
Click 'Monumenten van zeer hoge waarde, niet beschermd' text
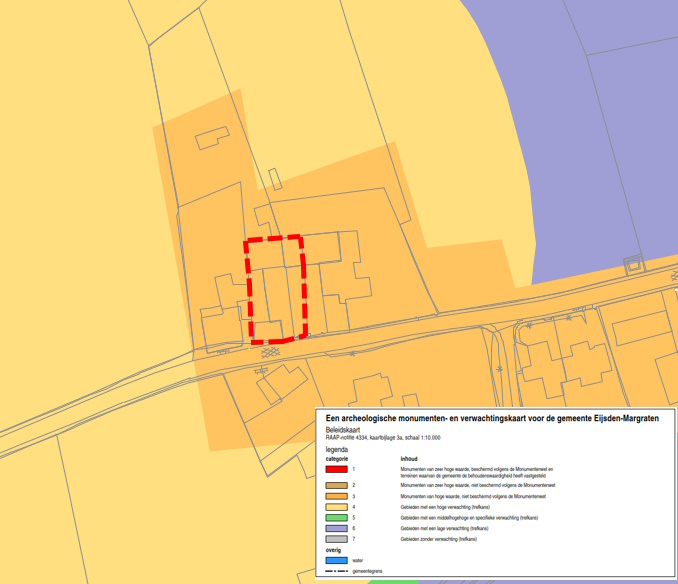click(x=478, y=485)
